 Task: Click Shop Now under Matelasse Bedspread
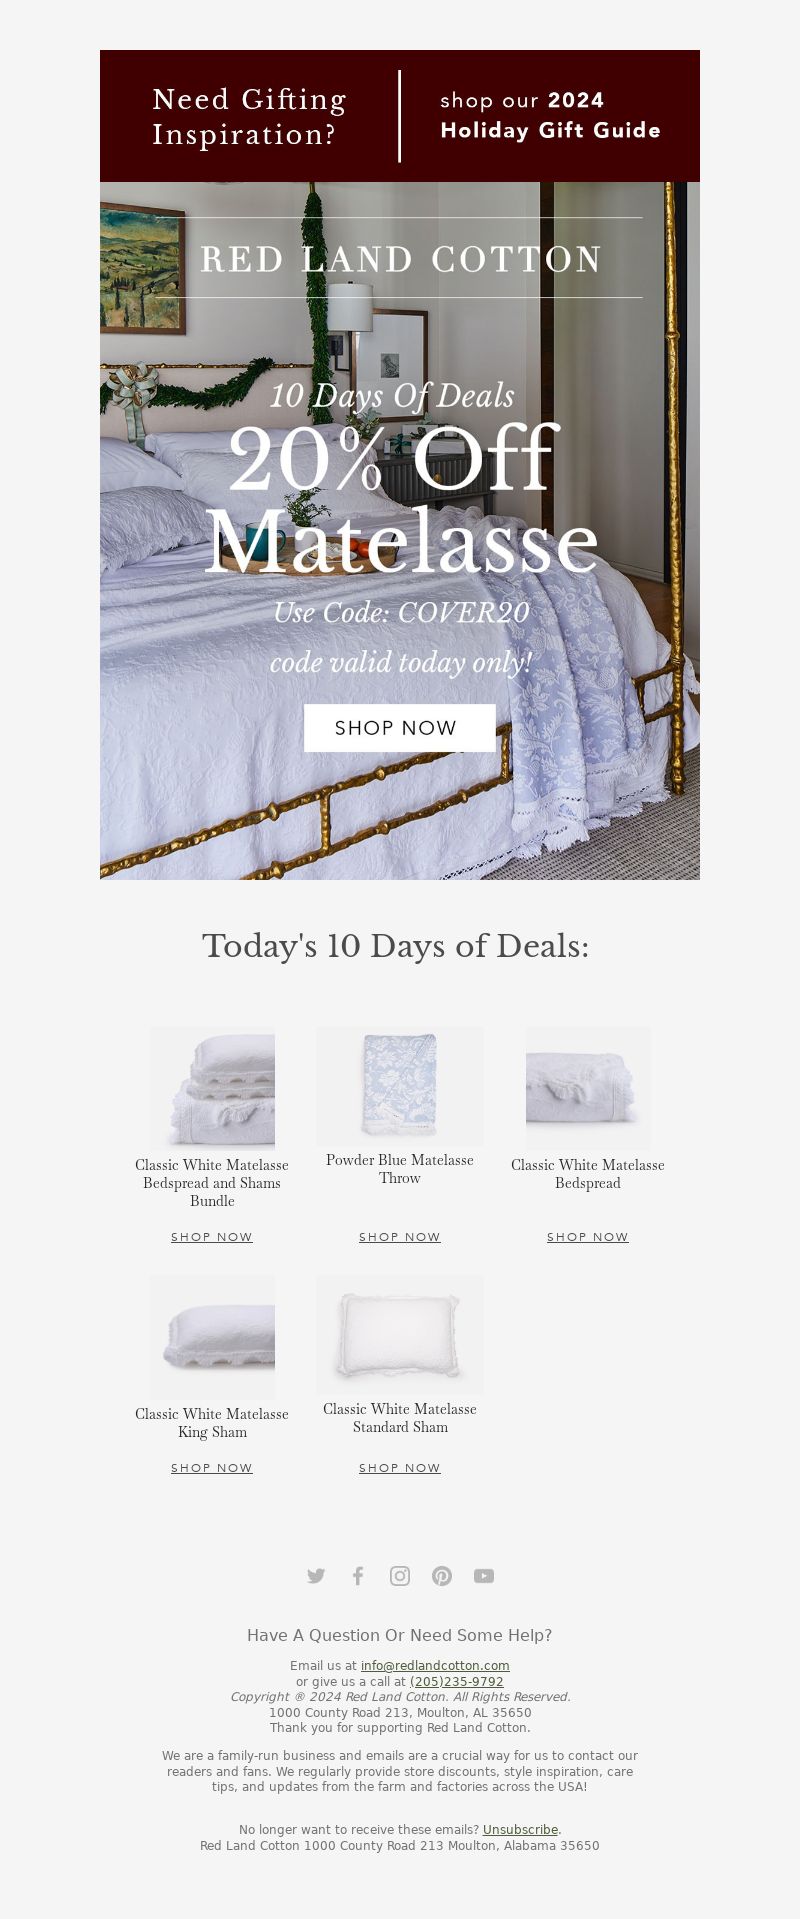point(588,1237)
